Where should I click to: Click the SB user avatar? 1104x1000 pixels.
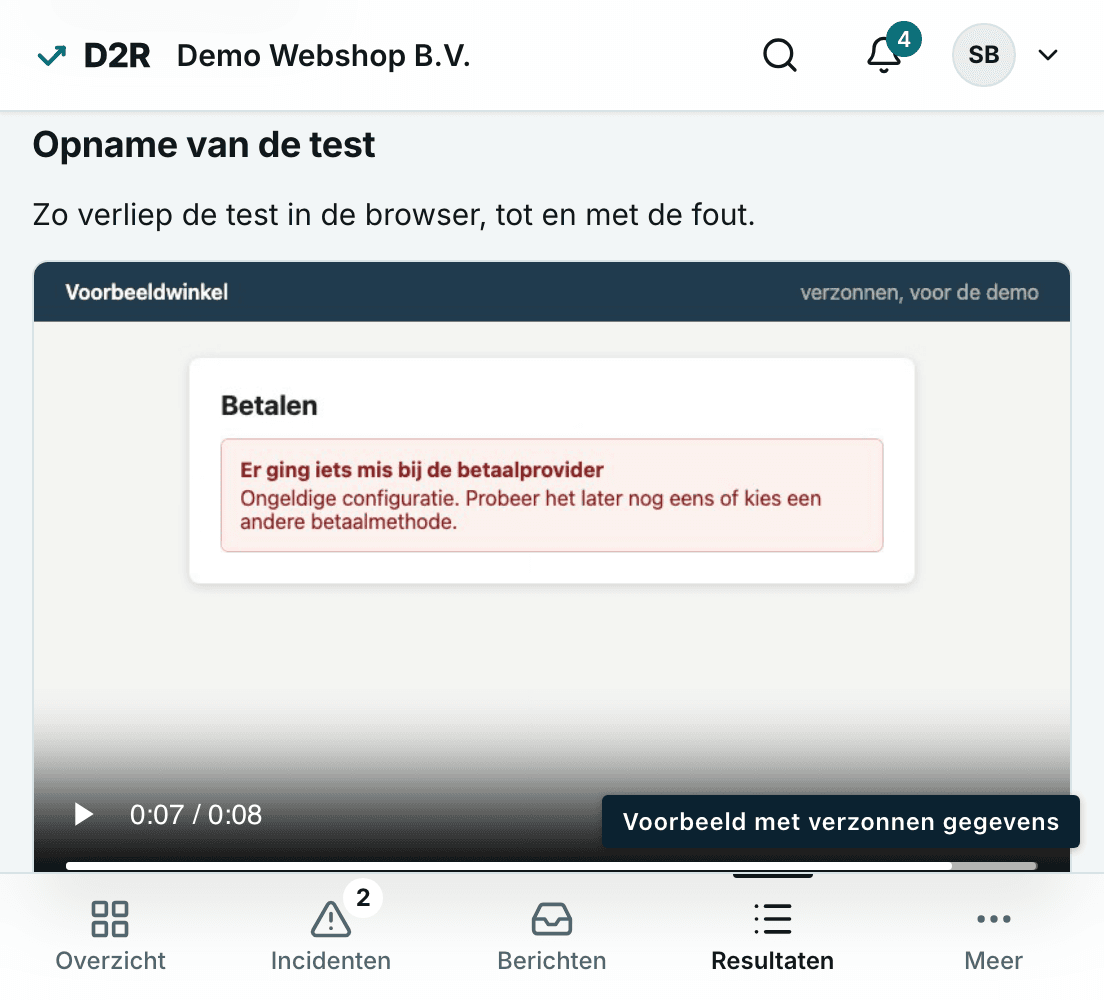pos(983,55)
